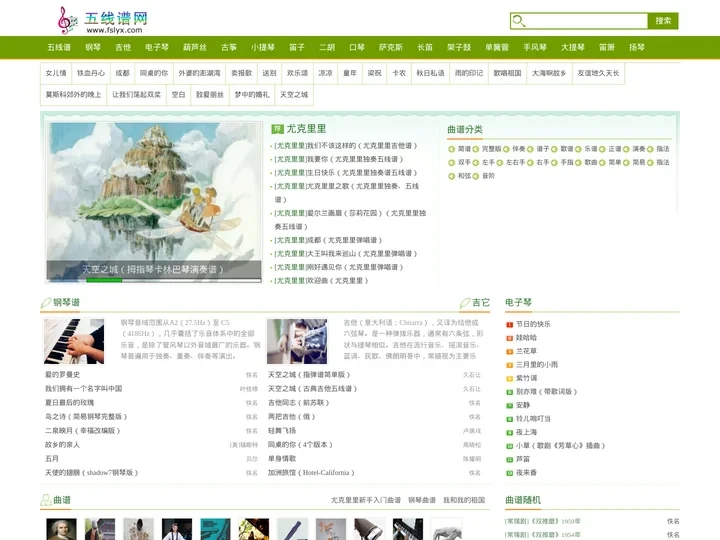The width and height of the screenshot is (720, 540).
Task: Click the green 搜索 search button
Action: click(x=663, y=21)
